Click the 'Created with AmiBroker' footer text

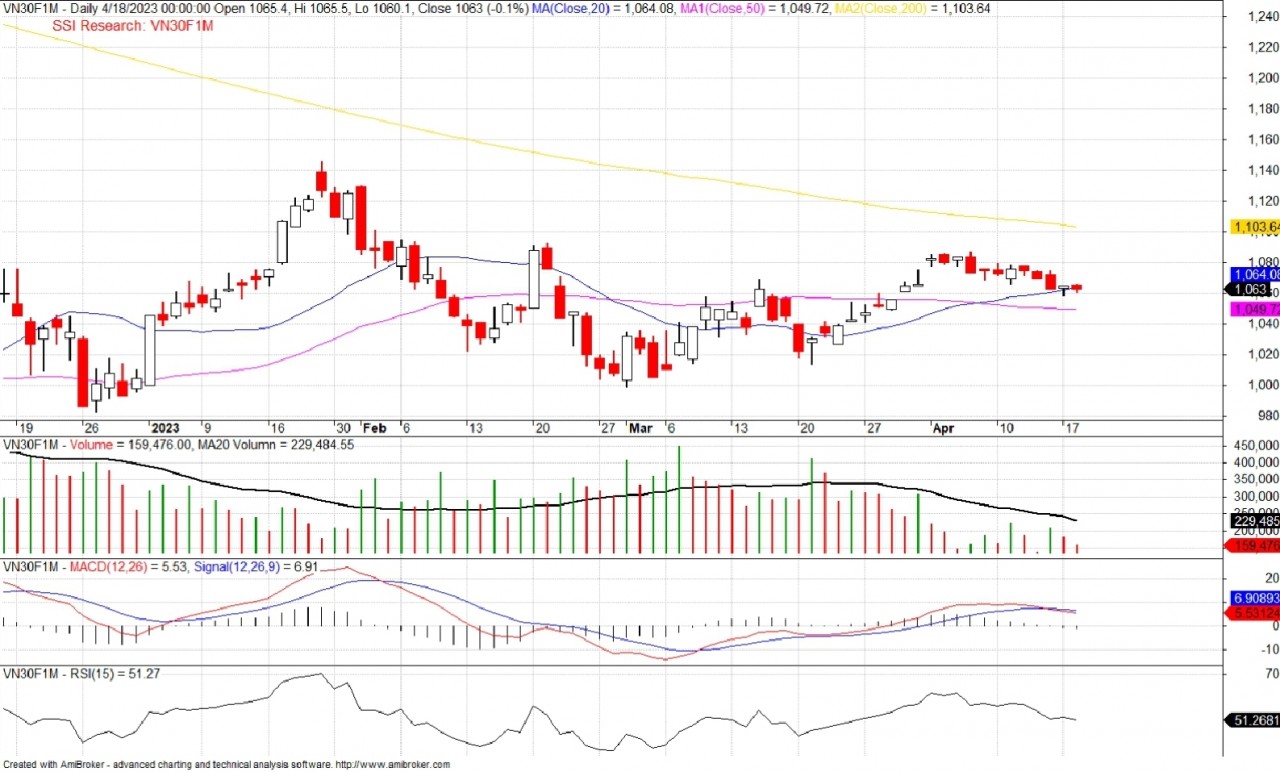(x=55, y=764)
